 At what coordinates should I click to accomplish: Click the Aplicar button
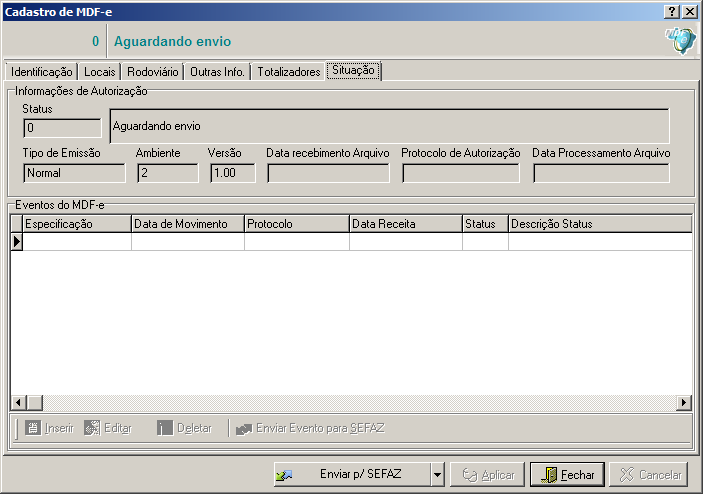[x=487, y=475]
